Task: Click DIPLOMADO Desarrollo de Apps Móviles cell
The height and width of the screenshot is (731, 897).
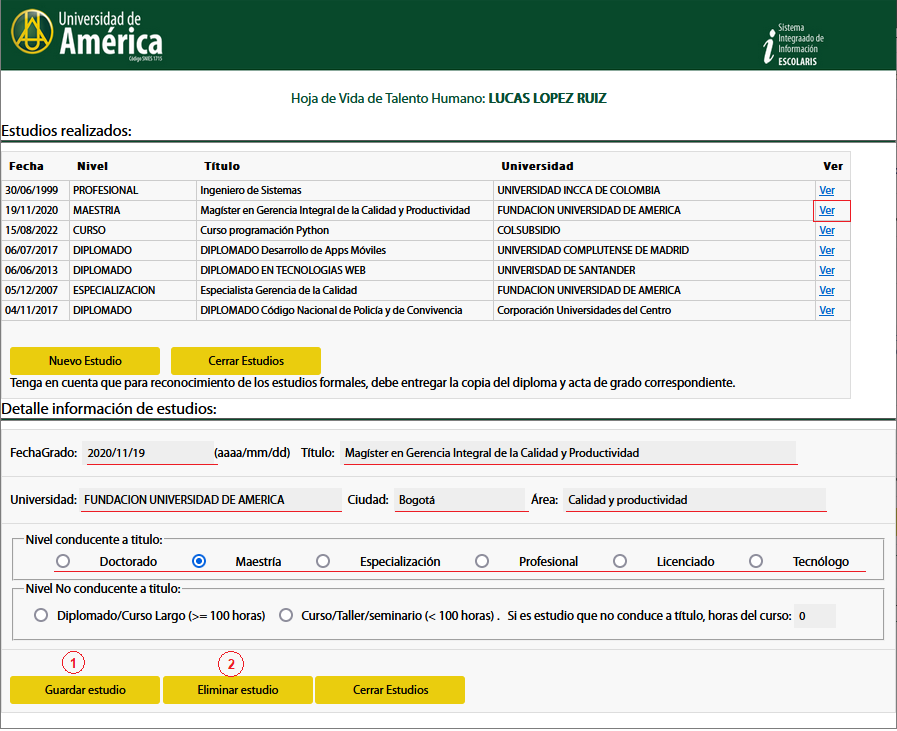Action: tap(345, 251)
